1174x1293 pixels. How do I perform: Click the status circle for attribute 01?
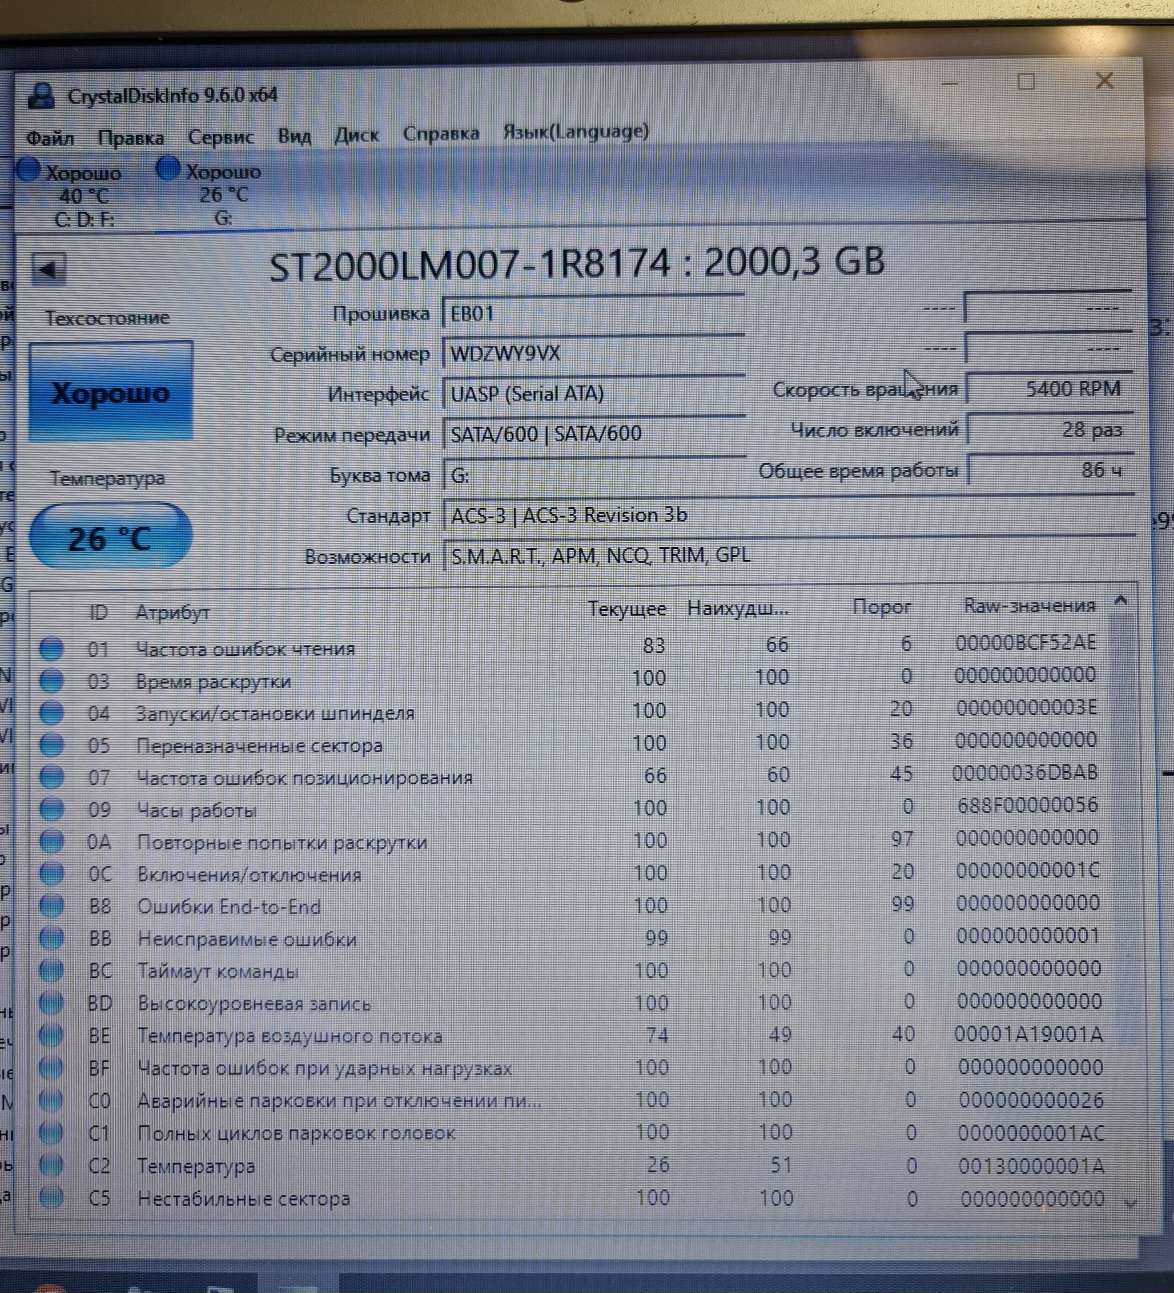click(x=51, y=648)
